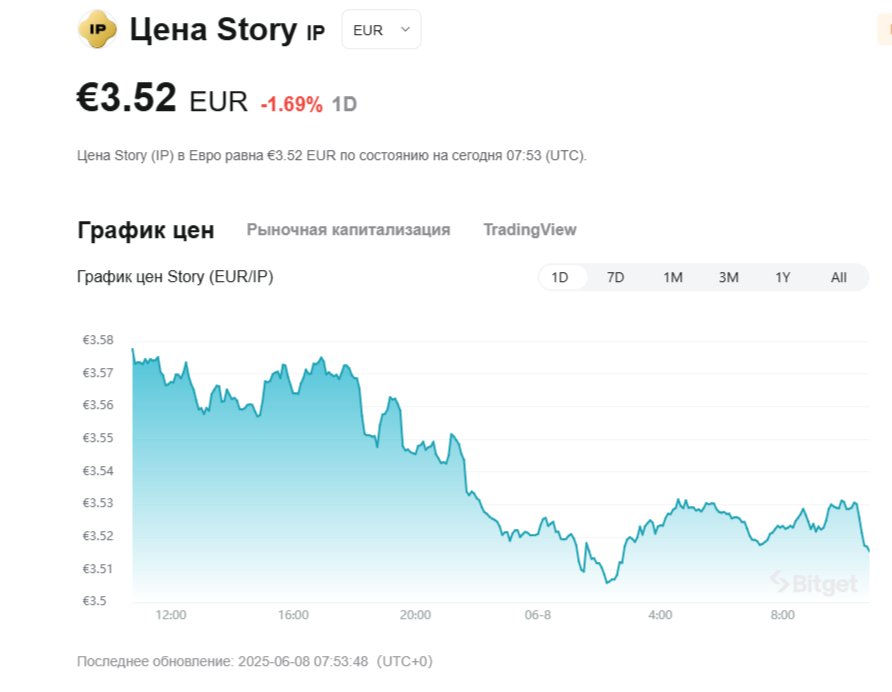The image size is (892, 692).
Task: Switch chart range to 1M
Action: 672,277
